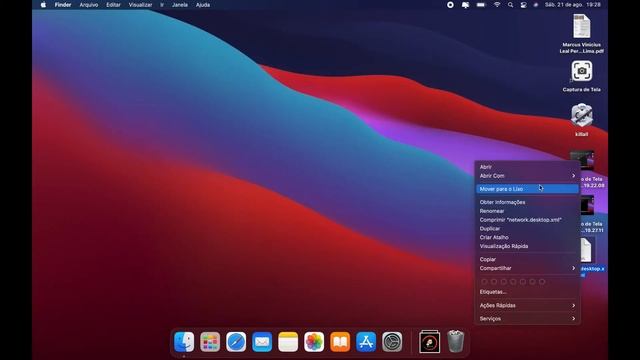The width and height of the screenshot is (640, 360).
Task: Open the Notes app in the Dock
Action: click(x=288, y=342)
